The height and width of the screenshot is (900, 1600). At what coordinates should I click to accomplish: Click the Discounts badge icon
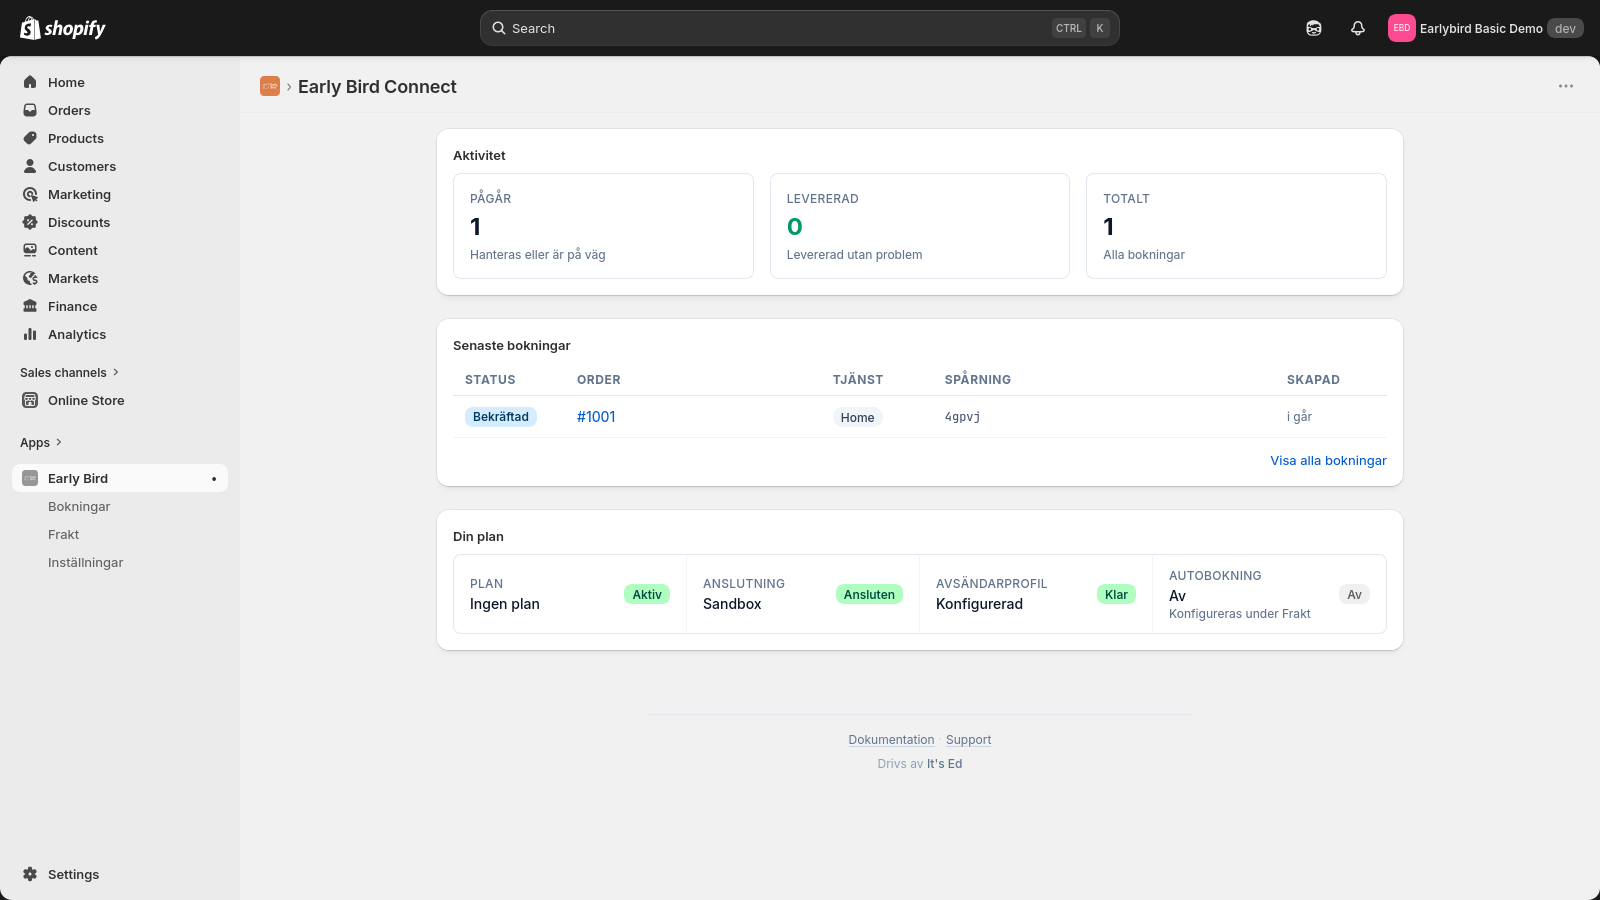30,222
